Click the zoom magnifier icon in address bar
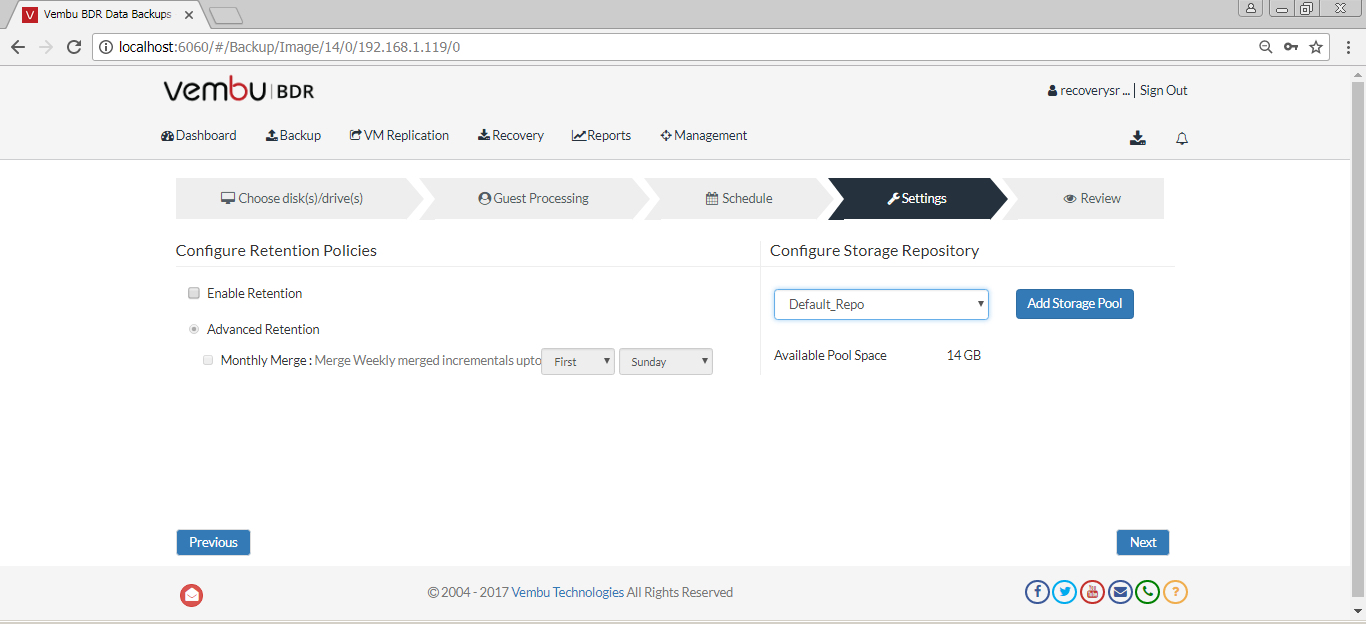Screen dimensions: 1366x624 coord(1266,47)
